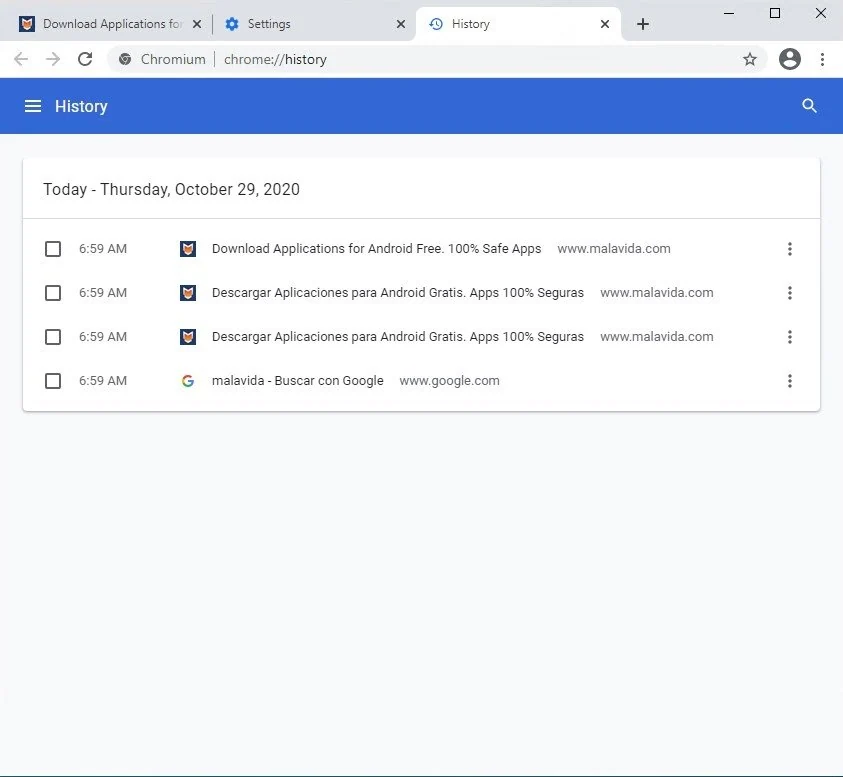843x777 pixels.
Task: Maximize the Chromium window
Action: click(x=775, y=13)
